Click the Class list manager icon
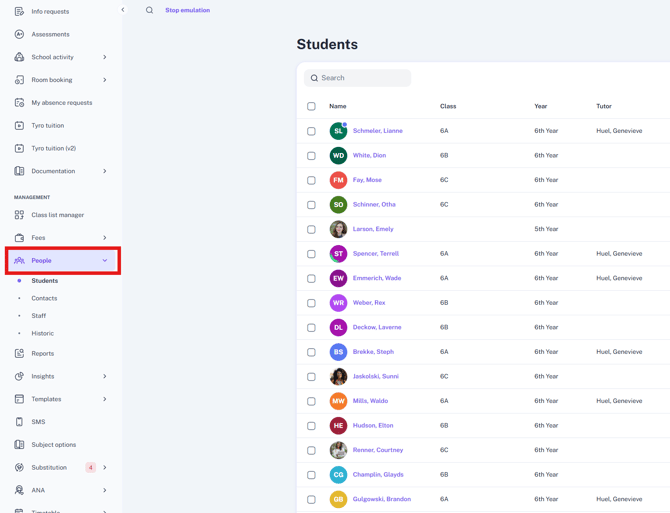670x513 pixels. click(x=19, y=215)
